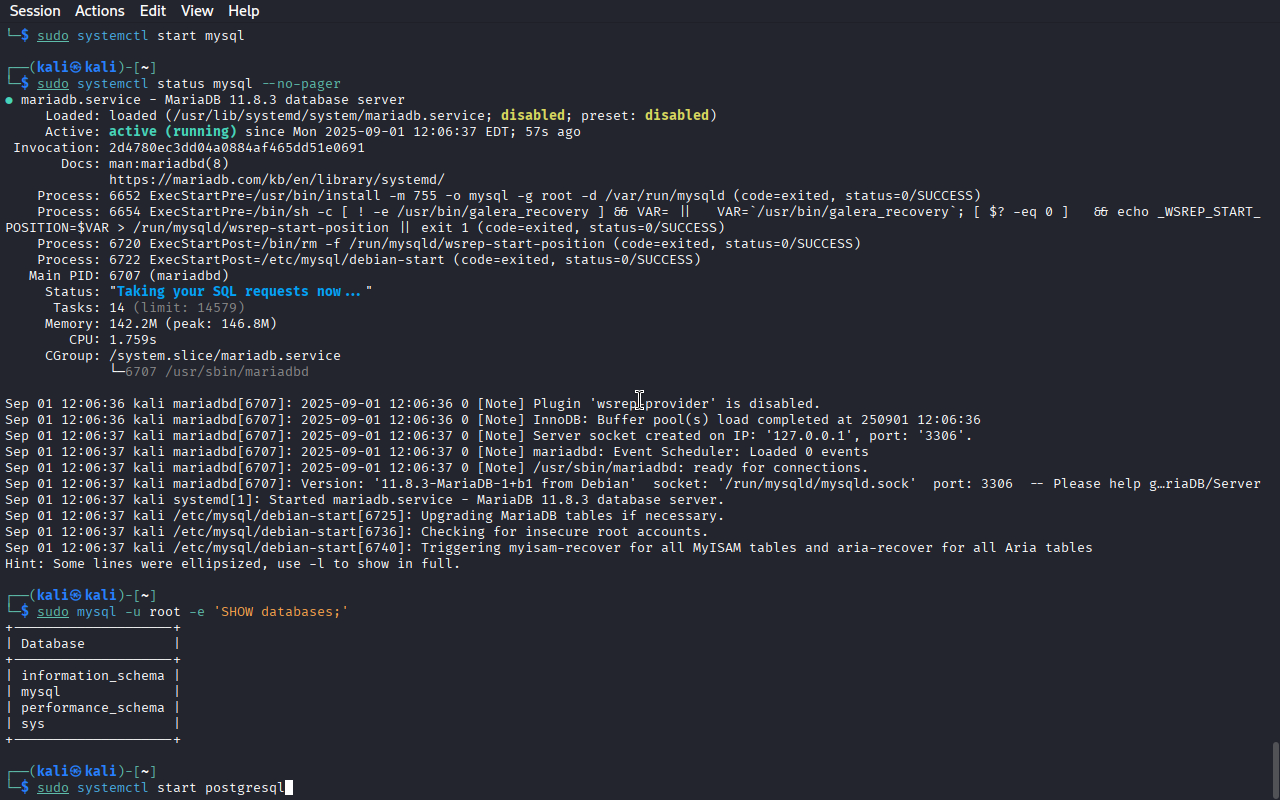Click "Plugin 'wsrep-provider' is disabled" log line

point(413,404)
